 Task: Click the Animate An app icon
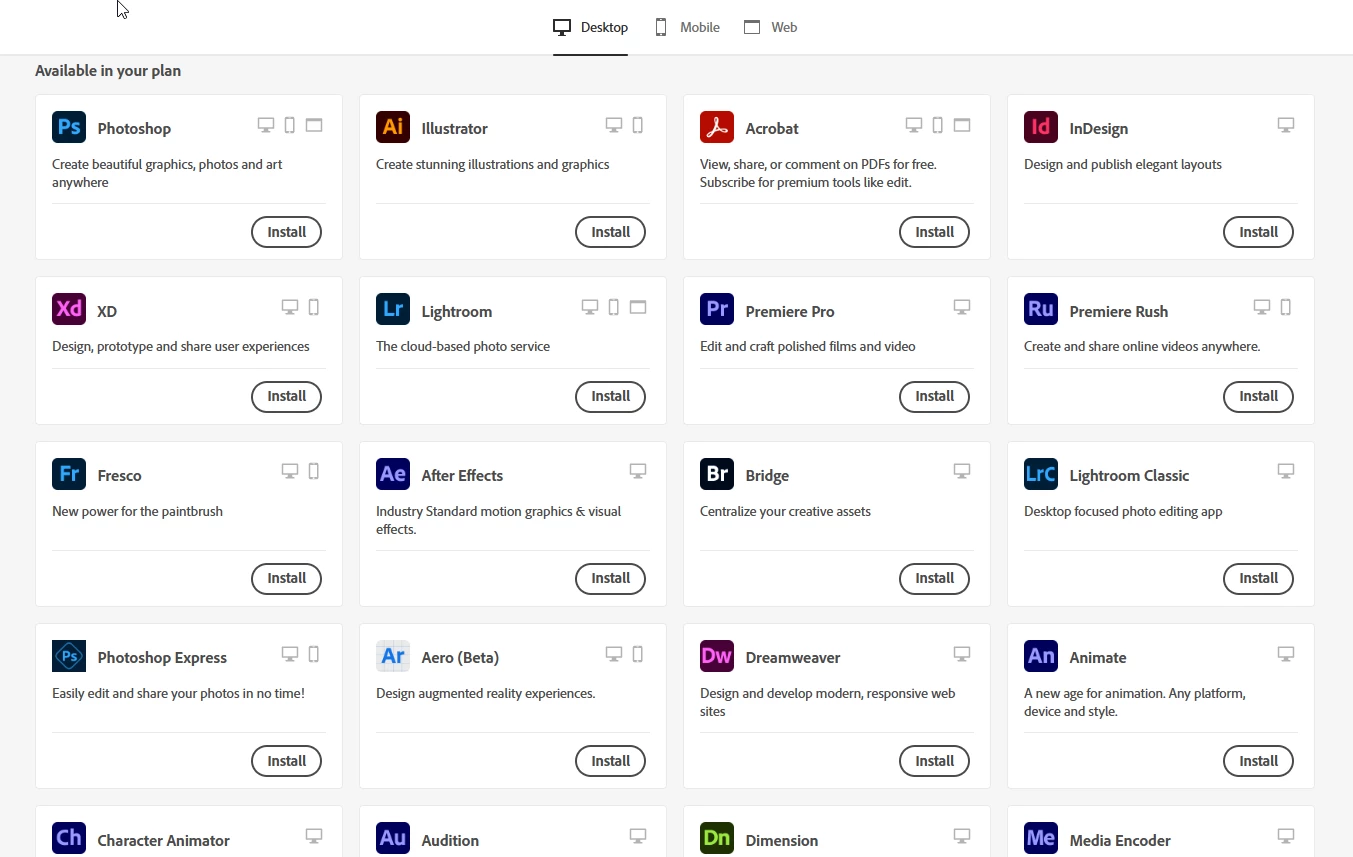pos(1041,656)
